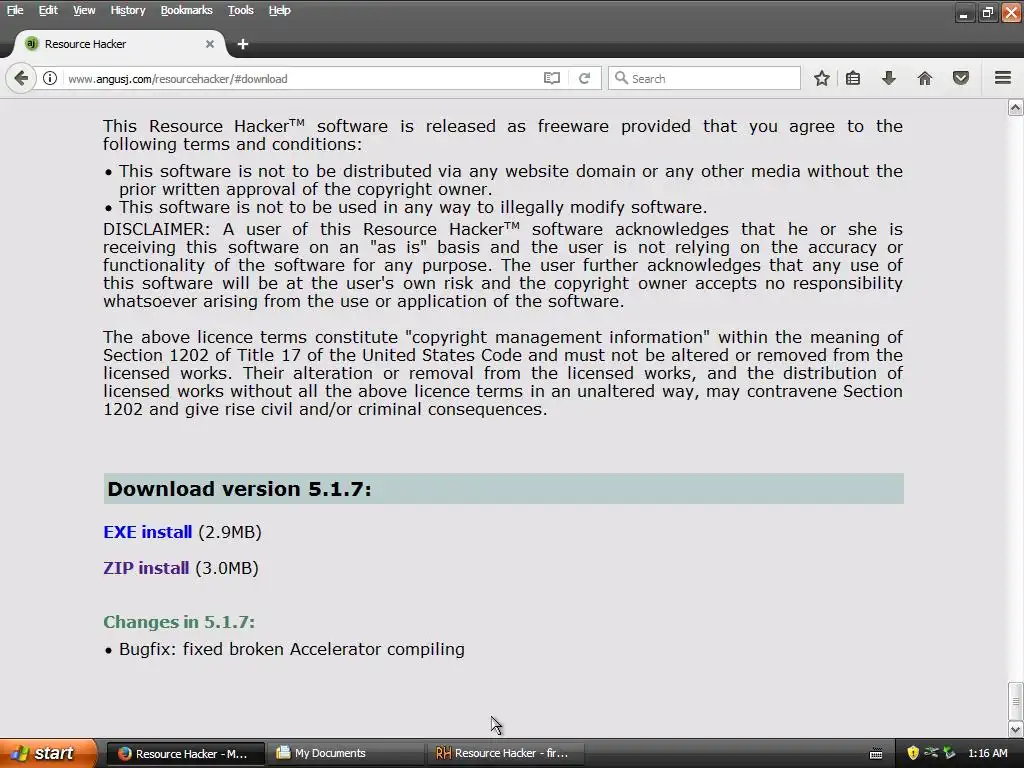Save page to Pocket icon

[961, 78]
